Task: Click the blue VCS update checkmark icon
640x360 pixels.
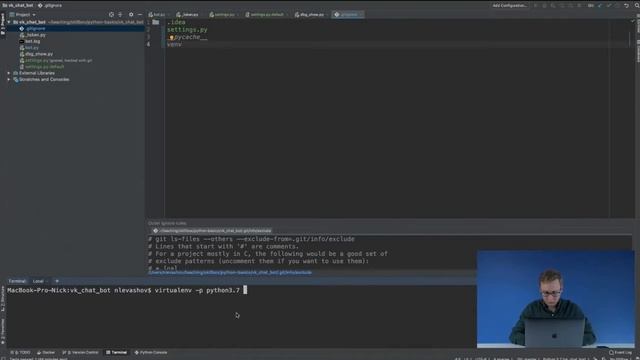Action: point(600,6)
